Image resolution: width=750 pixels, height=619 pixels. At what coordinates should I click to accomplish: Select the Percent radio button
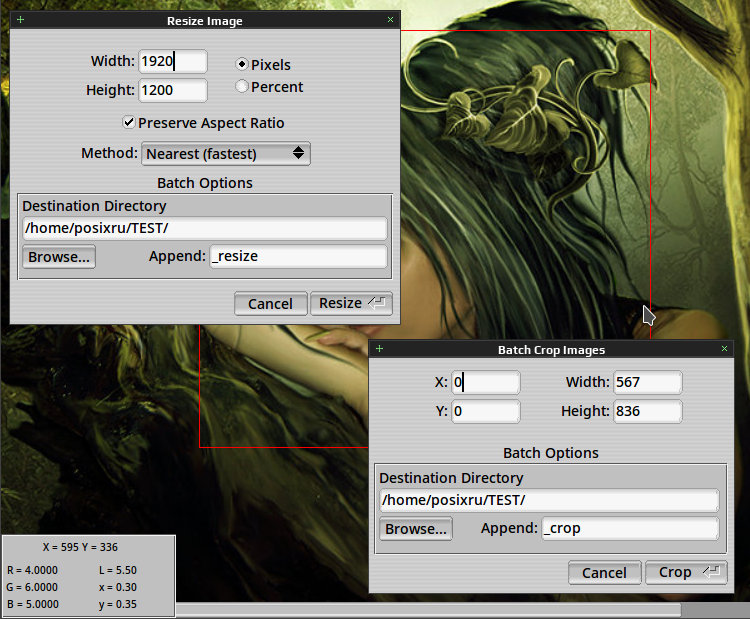tap(242, 87)
